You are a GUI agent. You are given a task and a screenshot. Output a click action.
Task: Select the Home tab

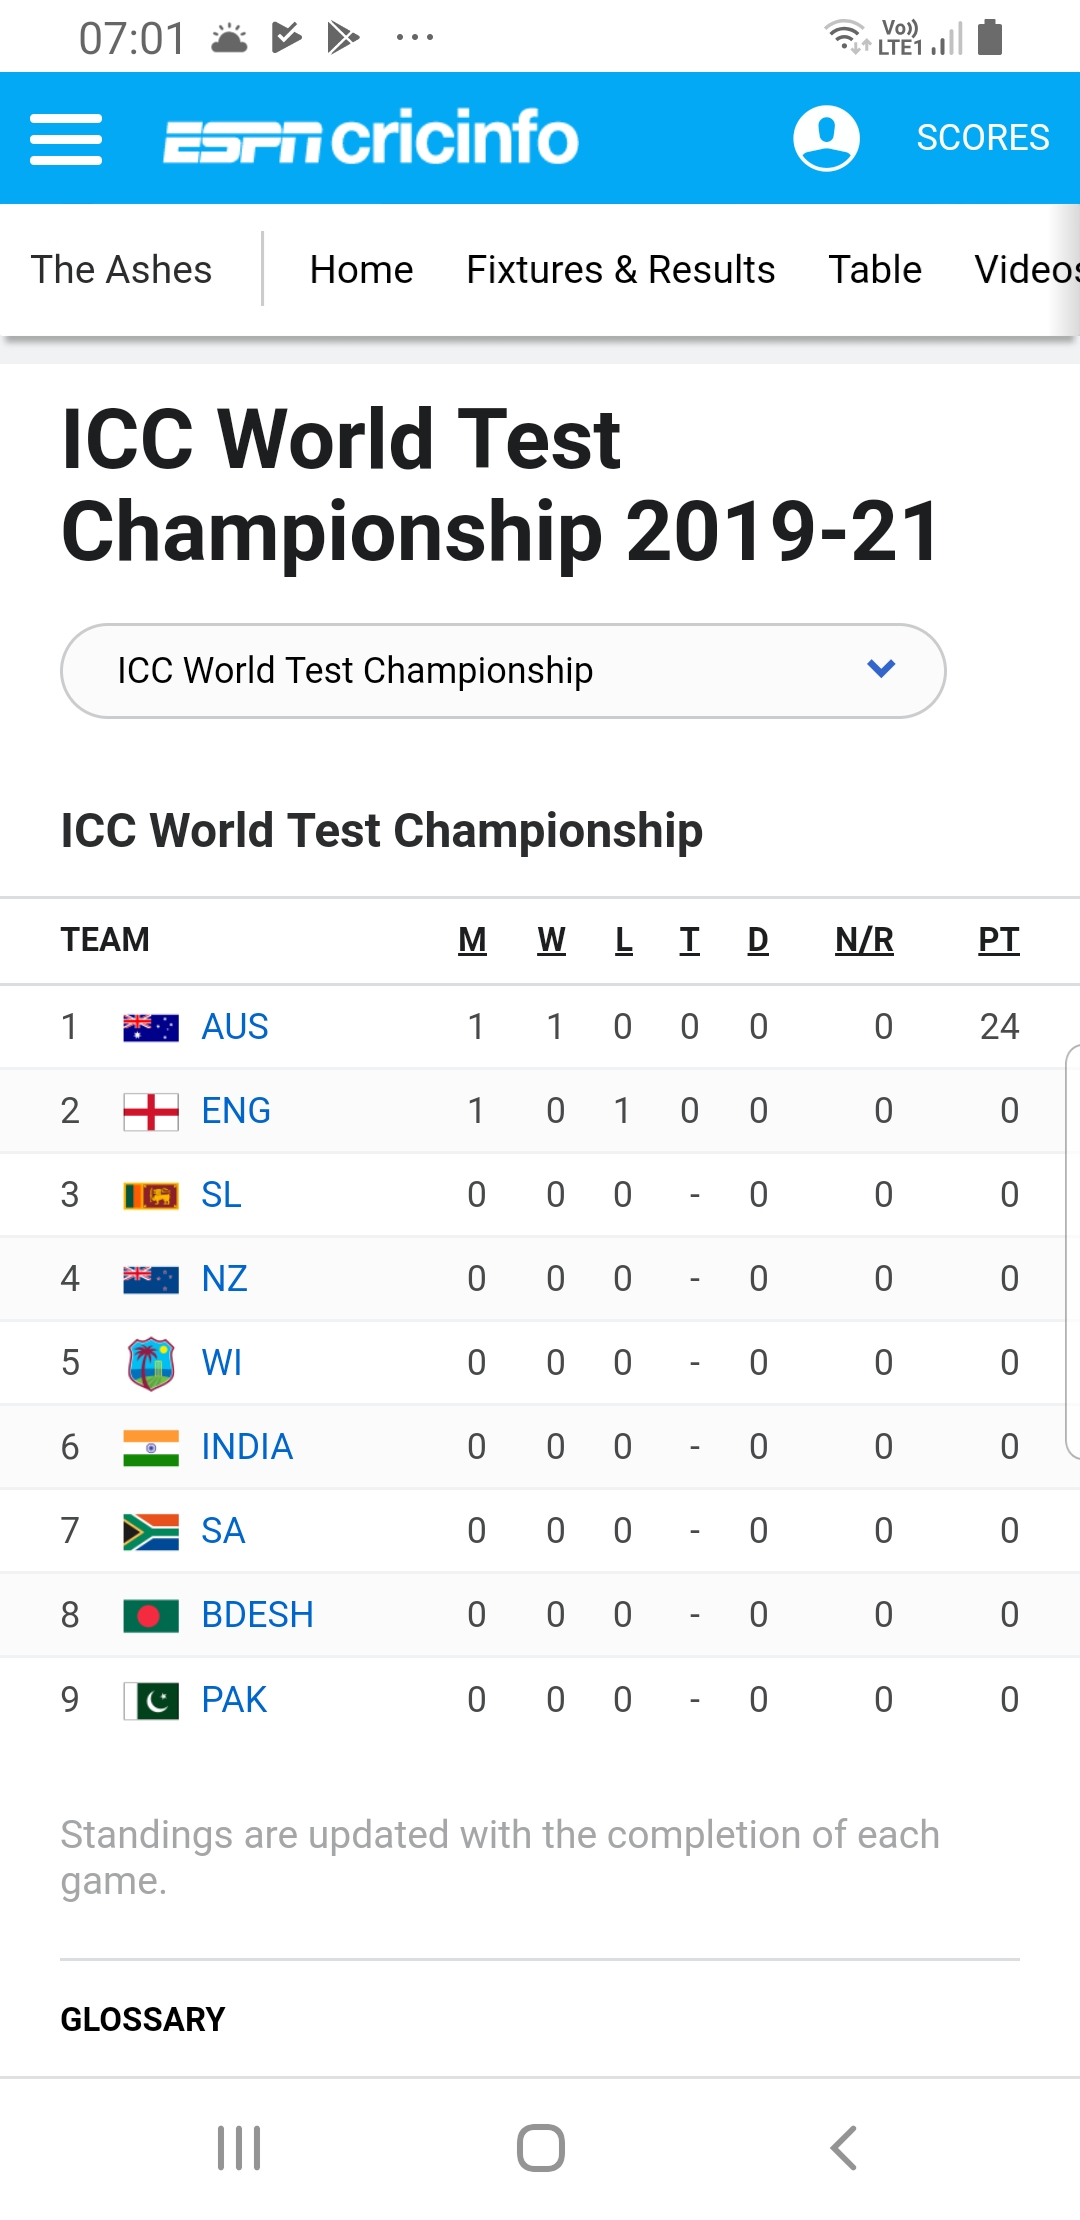point(361,270)
